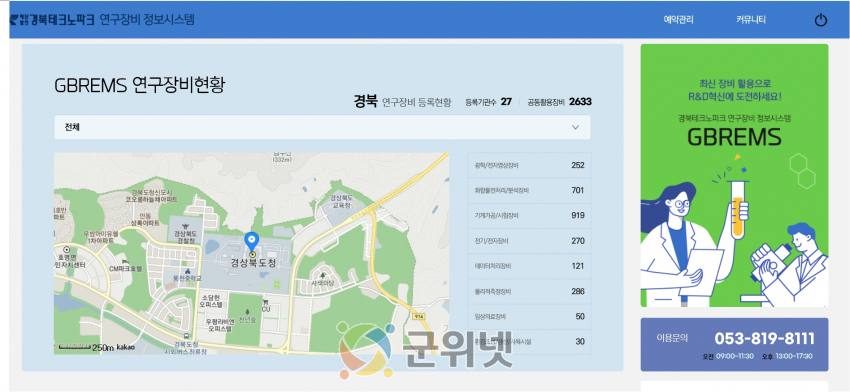Viewport: 850px width, 392px height.
Task: Select 기계가공/시험장비 category with 919
Action: tap(529, 215)
